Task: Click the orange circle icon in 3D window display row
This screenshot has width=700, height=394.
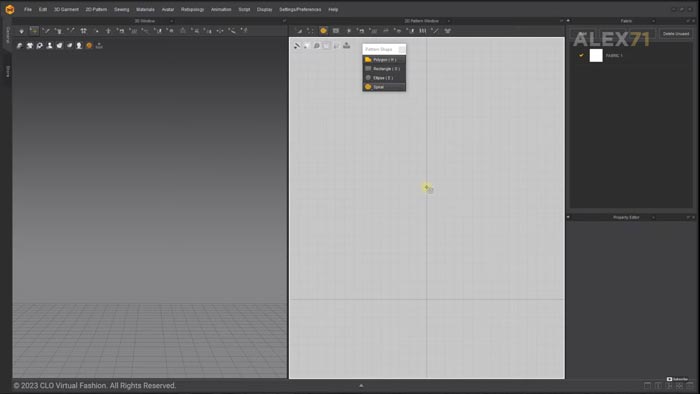Action: 89,46
